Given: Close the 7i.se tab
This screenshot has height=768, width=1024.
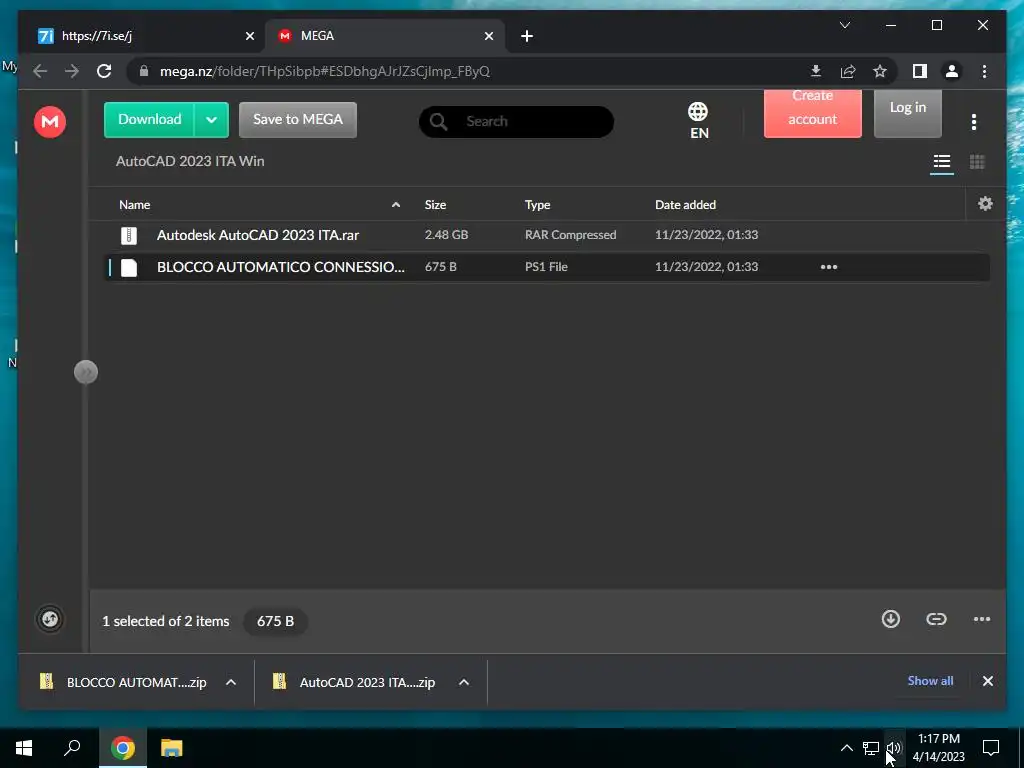Looking at the screenshot, I should pyautogui.click(x=249, y=36).
